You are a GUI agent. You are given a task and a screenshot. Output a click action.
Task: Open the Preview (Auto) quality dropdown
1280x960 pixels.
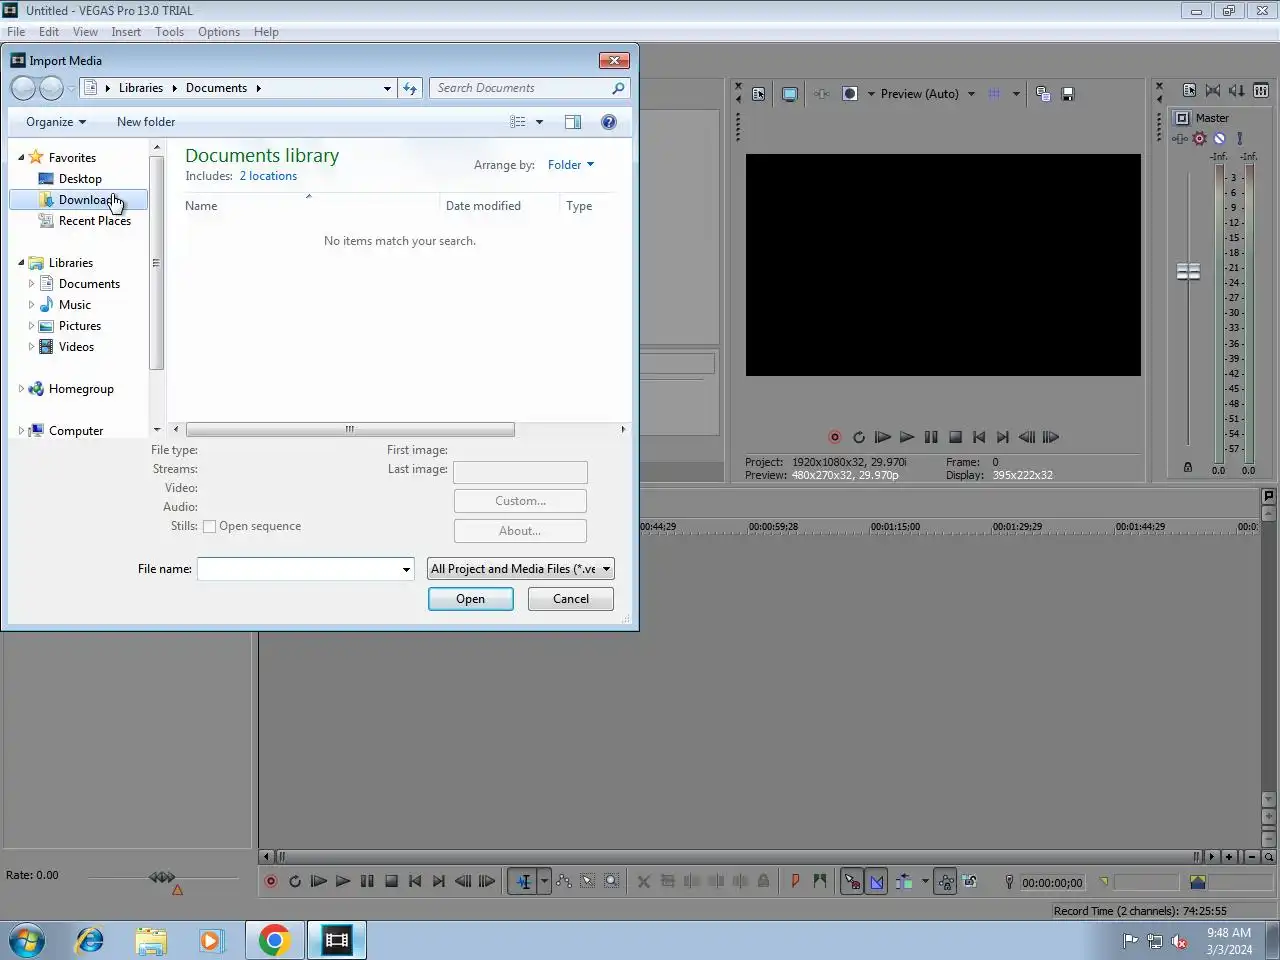click(971, 94)
